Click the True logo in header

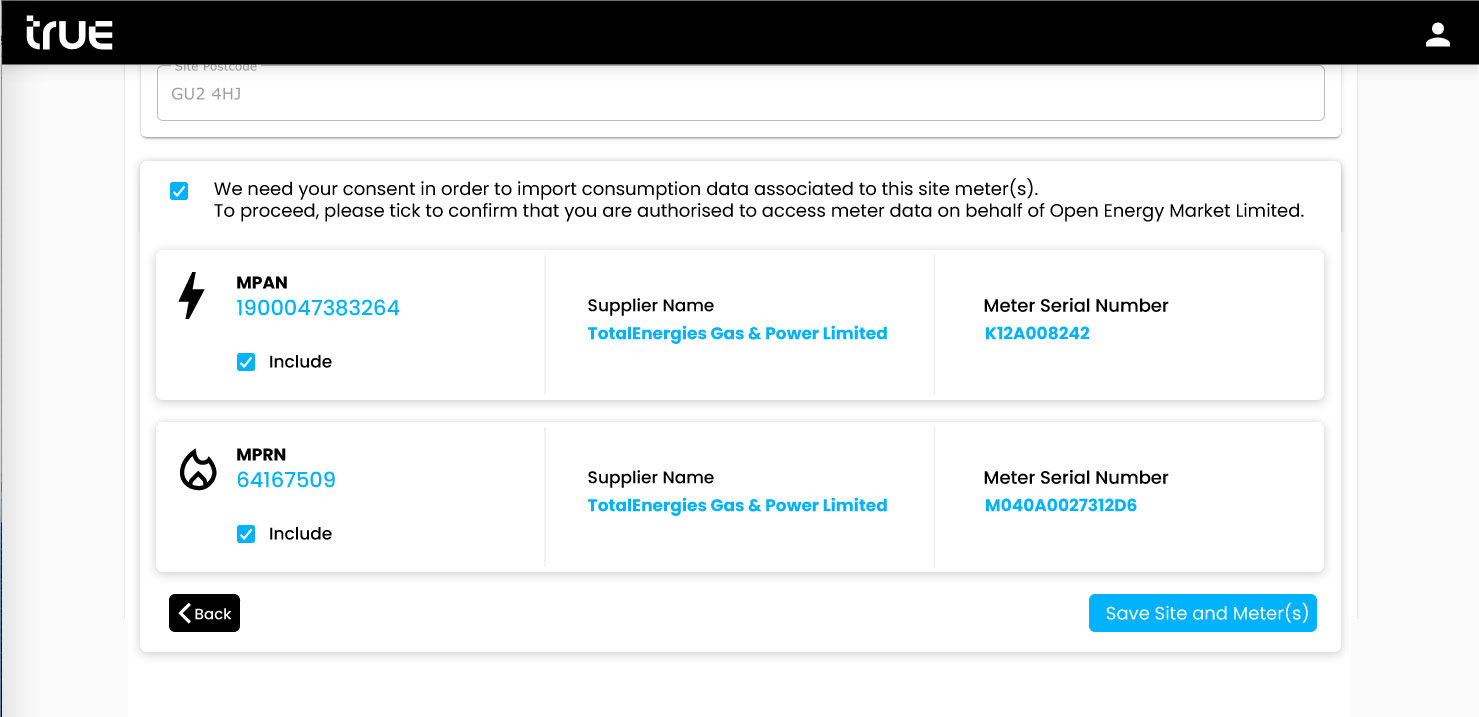[69, 34]
